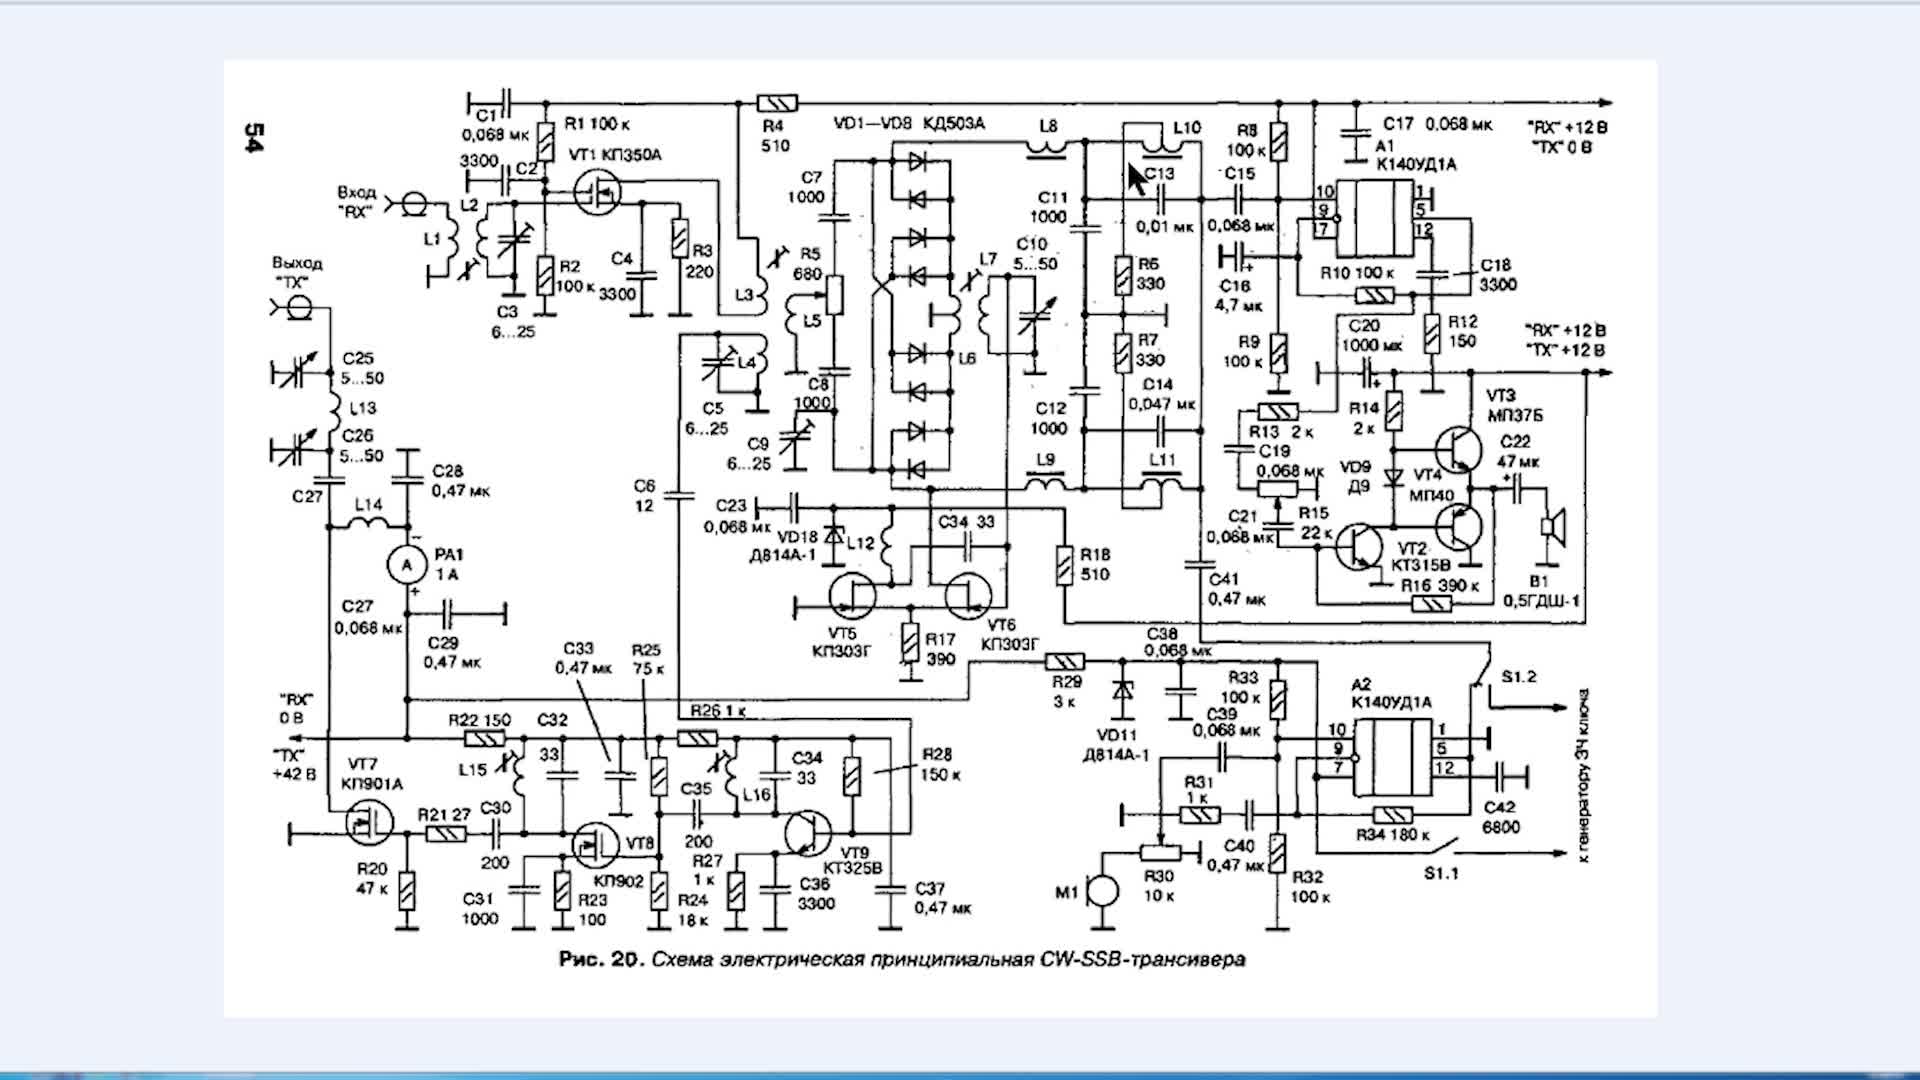Click the VT2 КТ315В transistor symbol
Image resolution: width=1920 pixels, height=1080 pixels.
click(x=1357, y=547)
